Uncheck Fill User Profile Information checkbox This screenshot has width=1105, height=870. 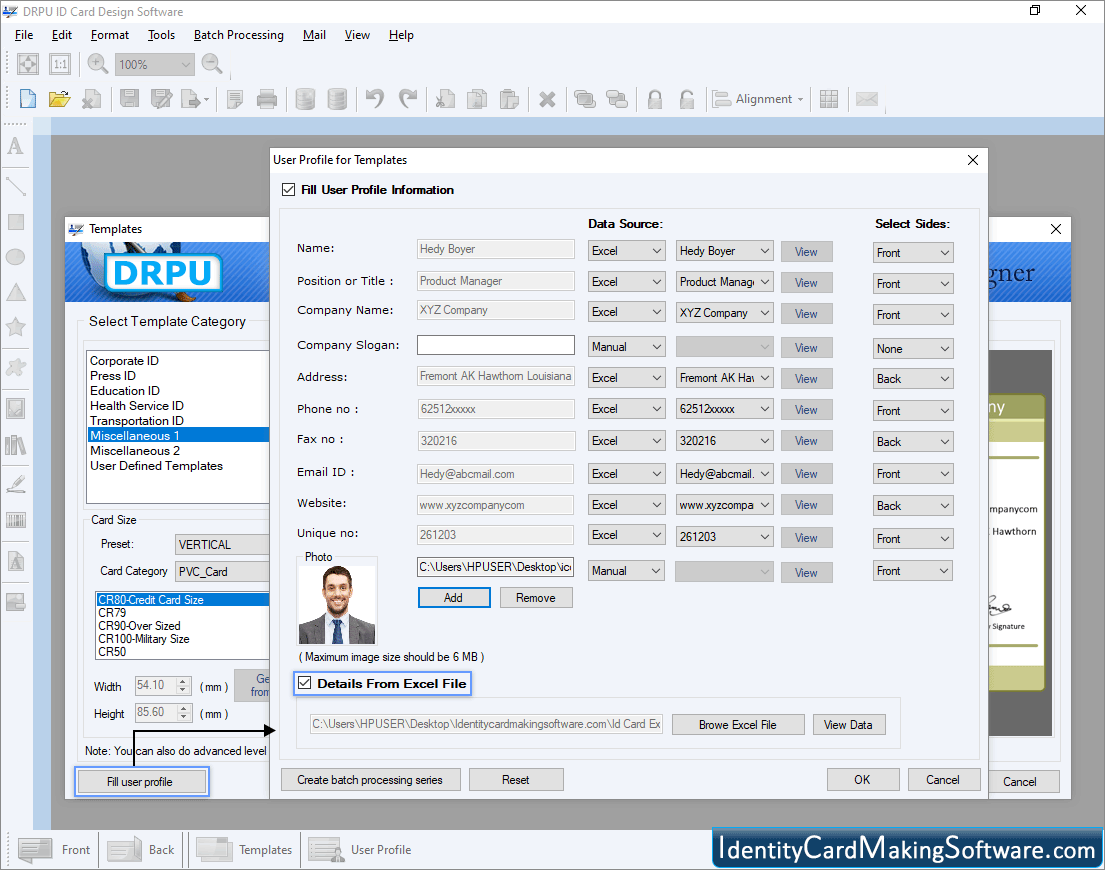coord(288,189)
